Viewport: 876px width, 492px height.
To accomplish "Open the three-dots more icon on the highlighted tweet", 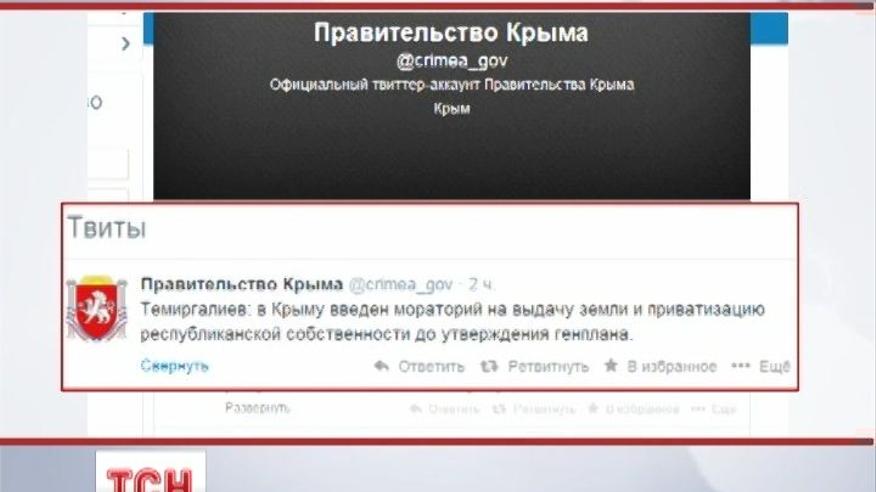I will point(741,366).
